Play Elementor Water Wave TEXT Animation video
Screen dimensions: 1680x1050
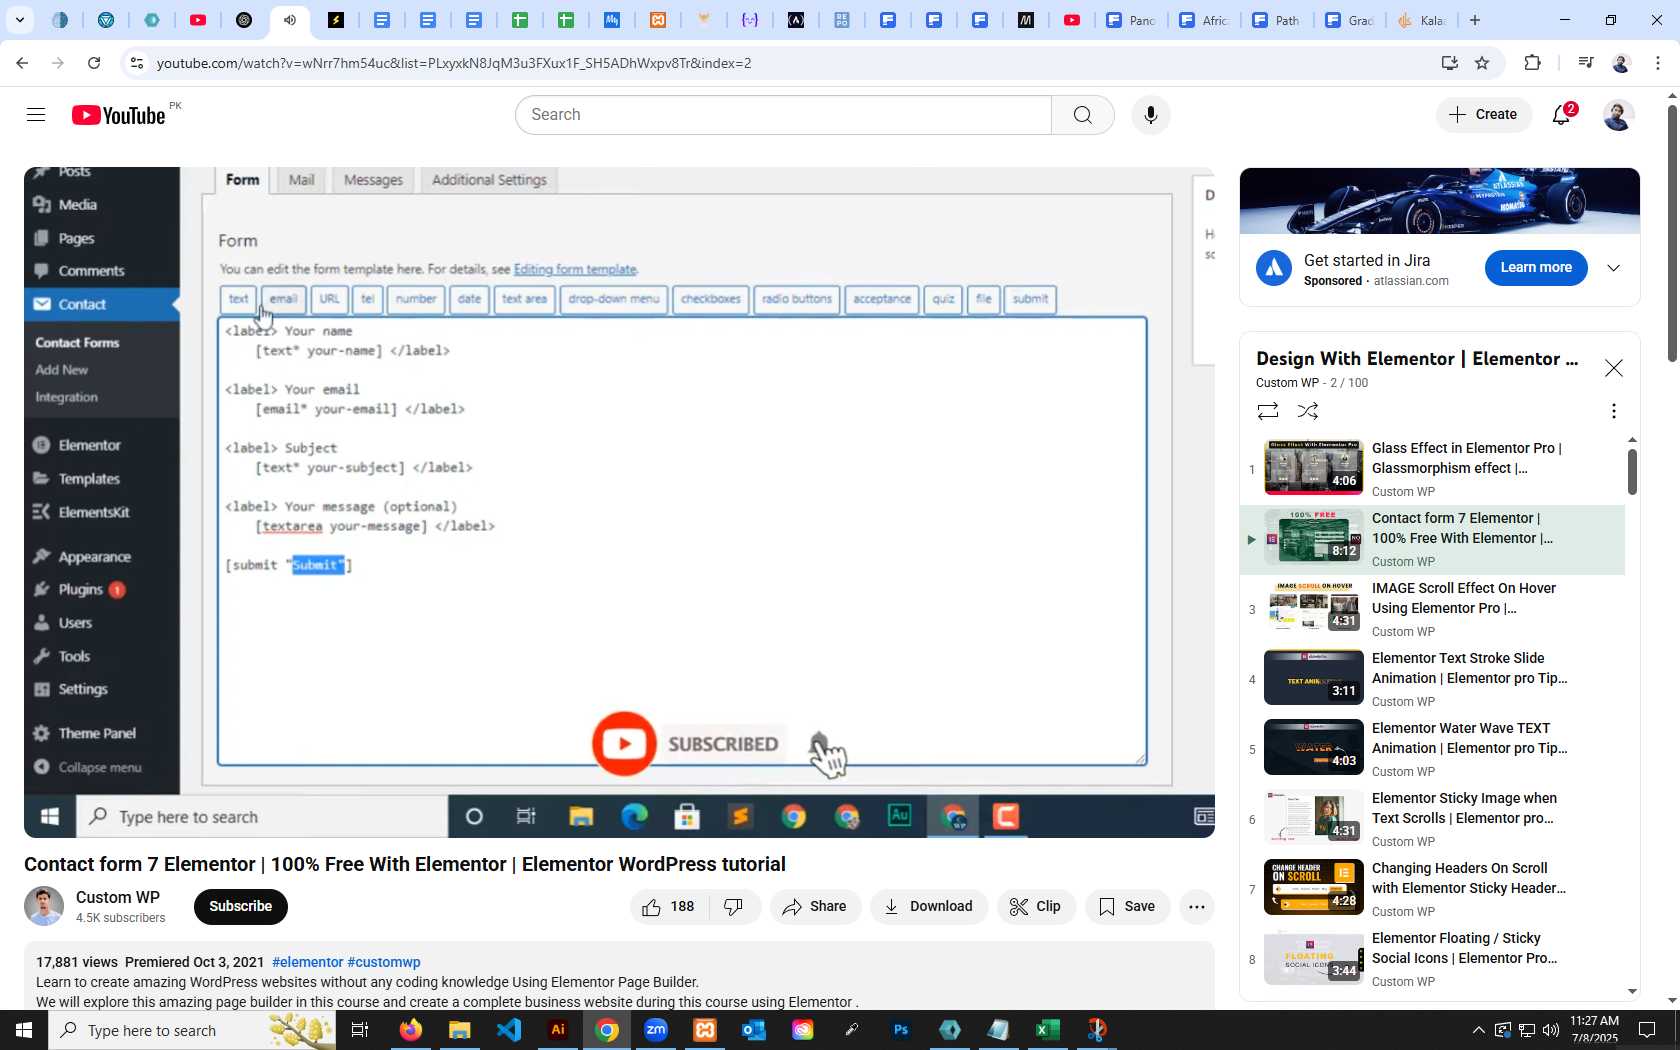(1432, 749)
